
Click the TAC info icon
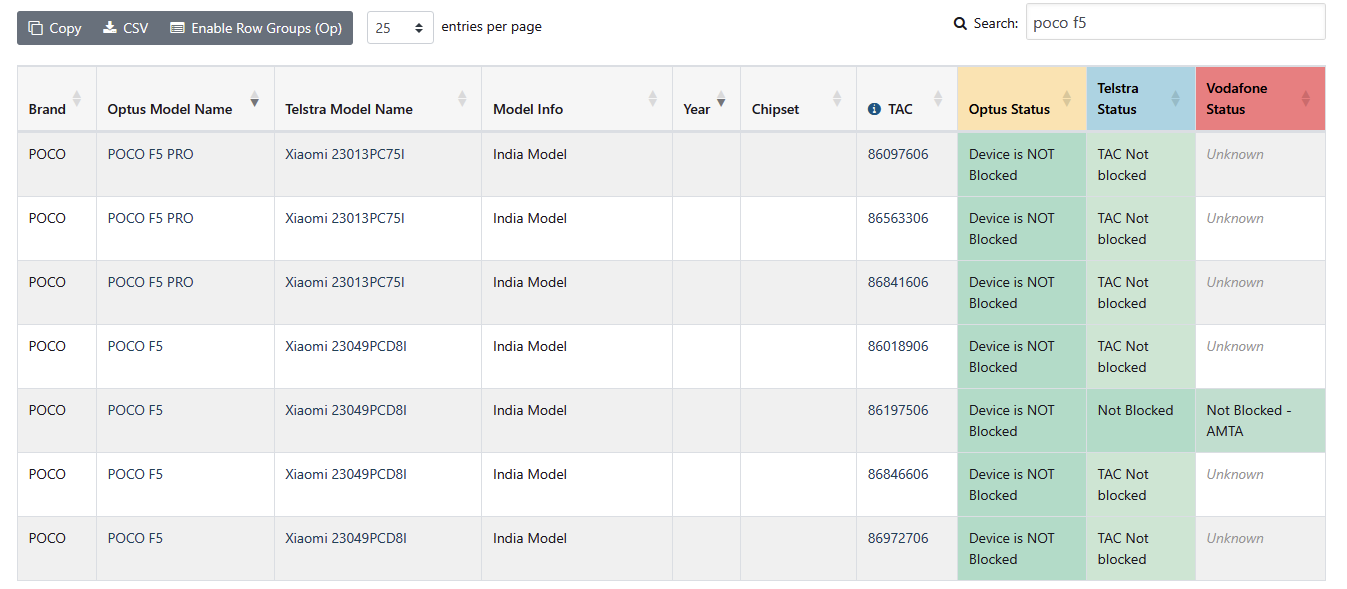[x=874, y=109]
